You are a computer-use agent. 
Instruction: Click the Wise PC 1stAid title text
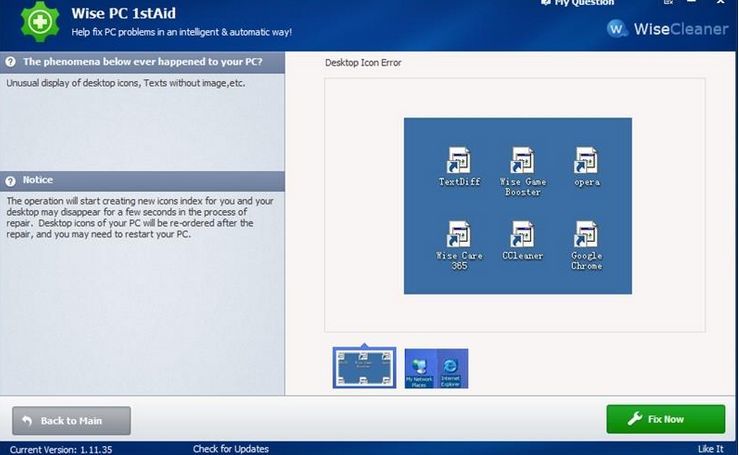pos(123,13)
